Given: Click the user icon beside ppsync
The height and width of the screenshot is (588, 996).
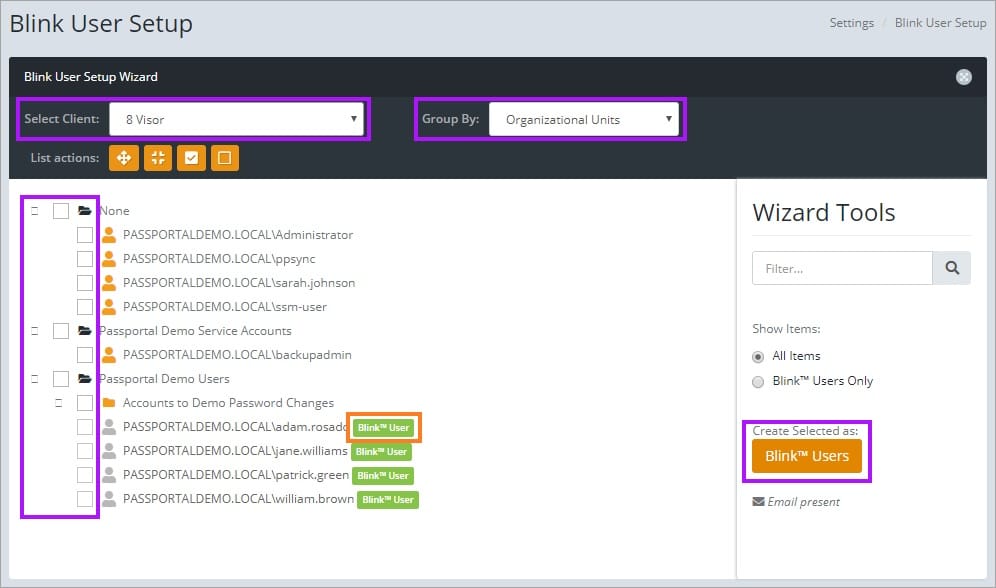Looking at the screenshot, I should 109,259.
